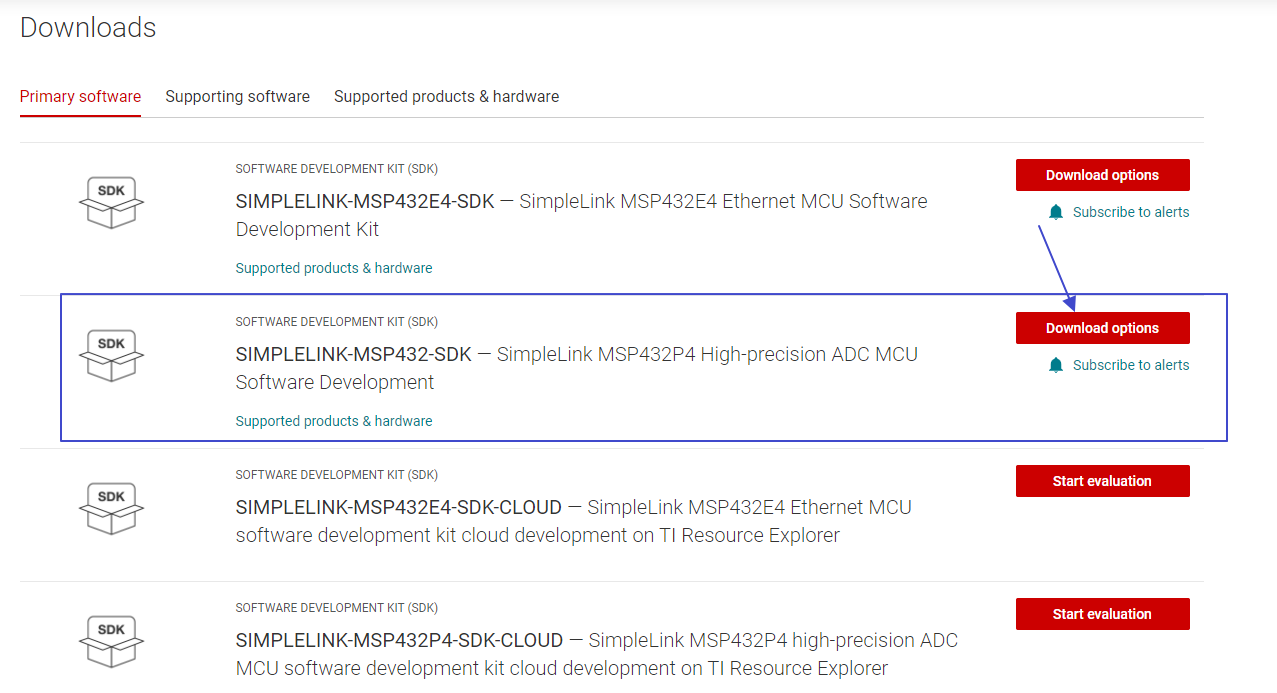
Task: Click the SDK box icon for SIMPLELINK-MSP432P4-SDK-CLOUD
Action: pos(111,641)
